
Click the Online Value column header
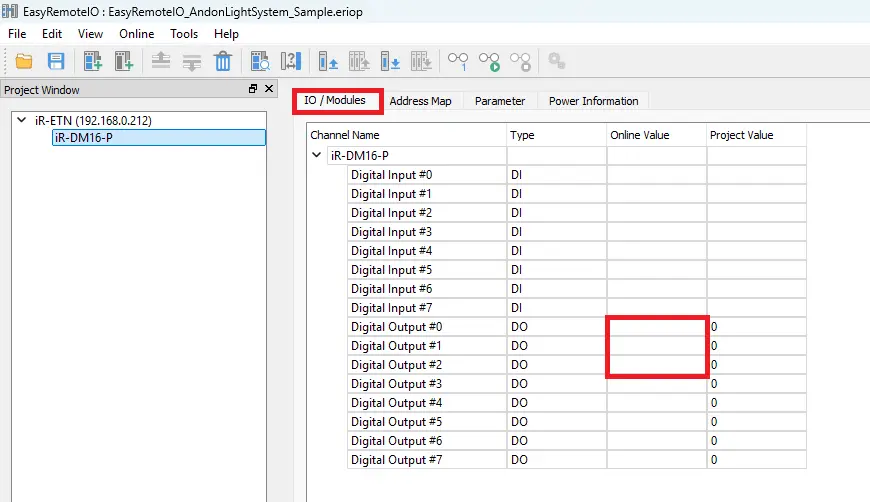(x=656, y=135)
